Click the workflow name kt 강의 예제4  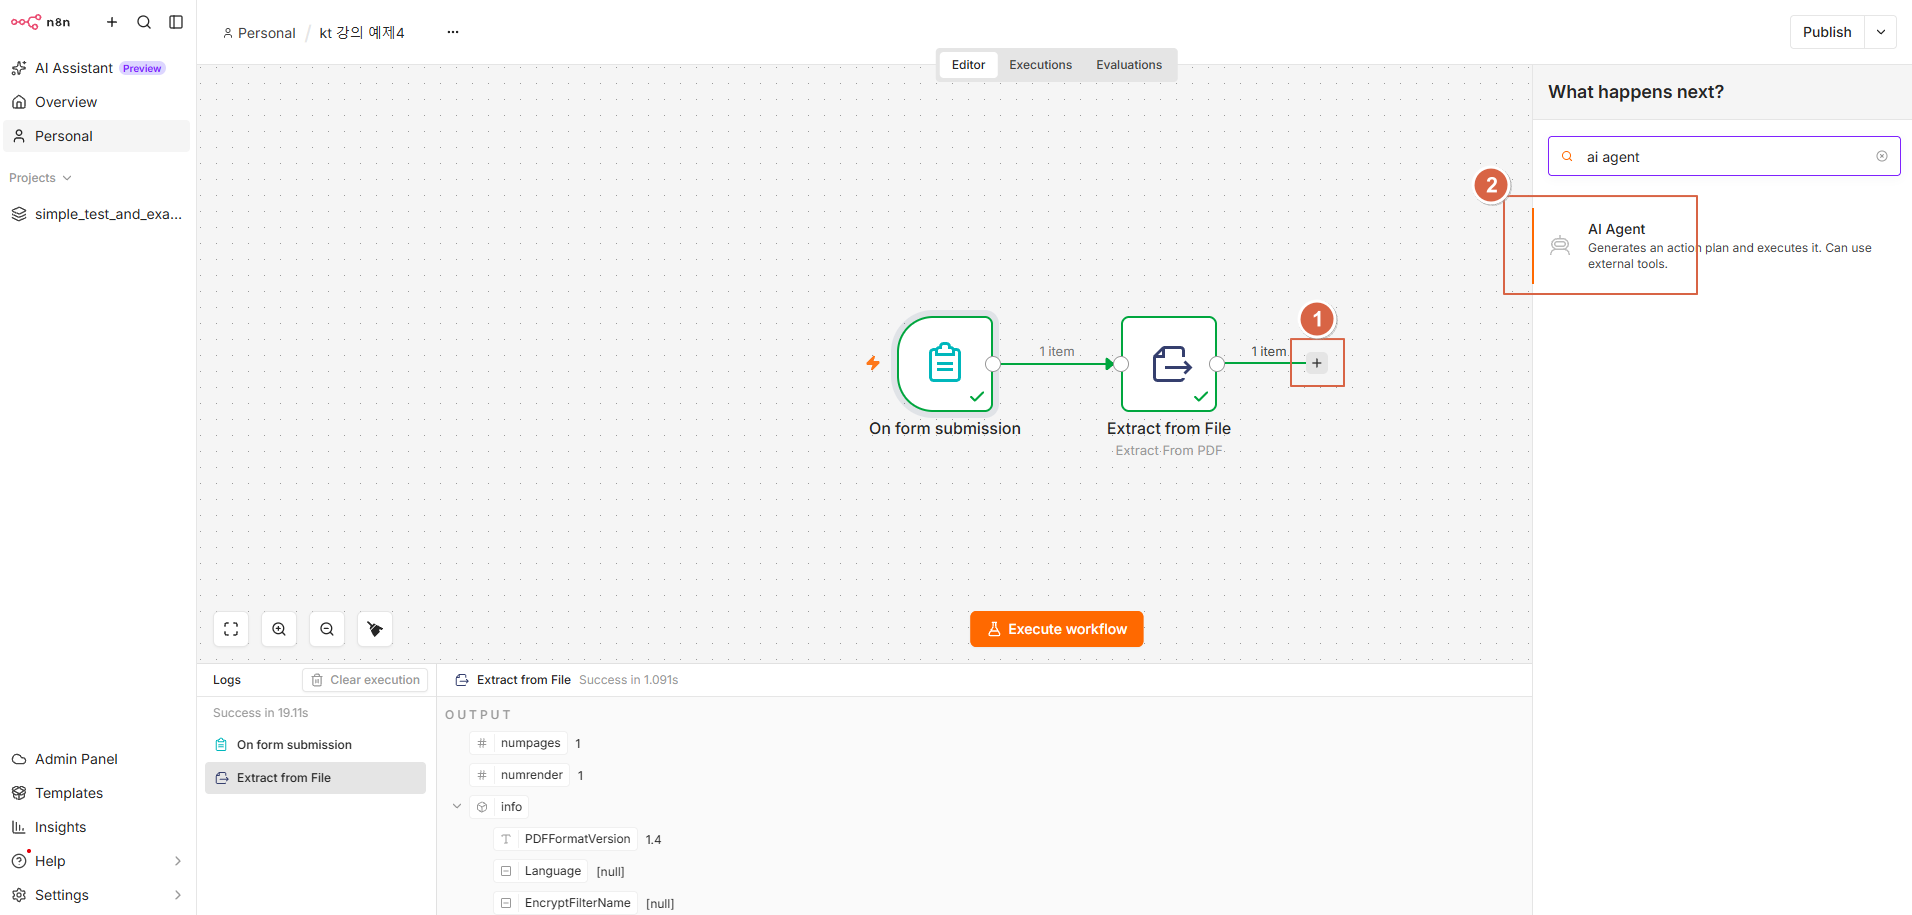point(362,33)
